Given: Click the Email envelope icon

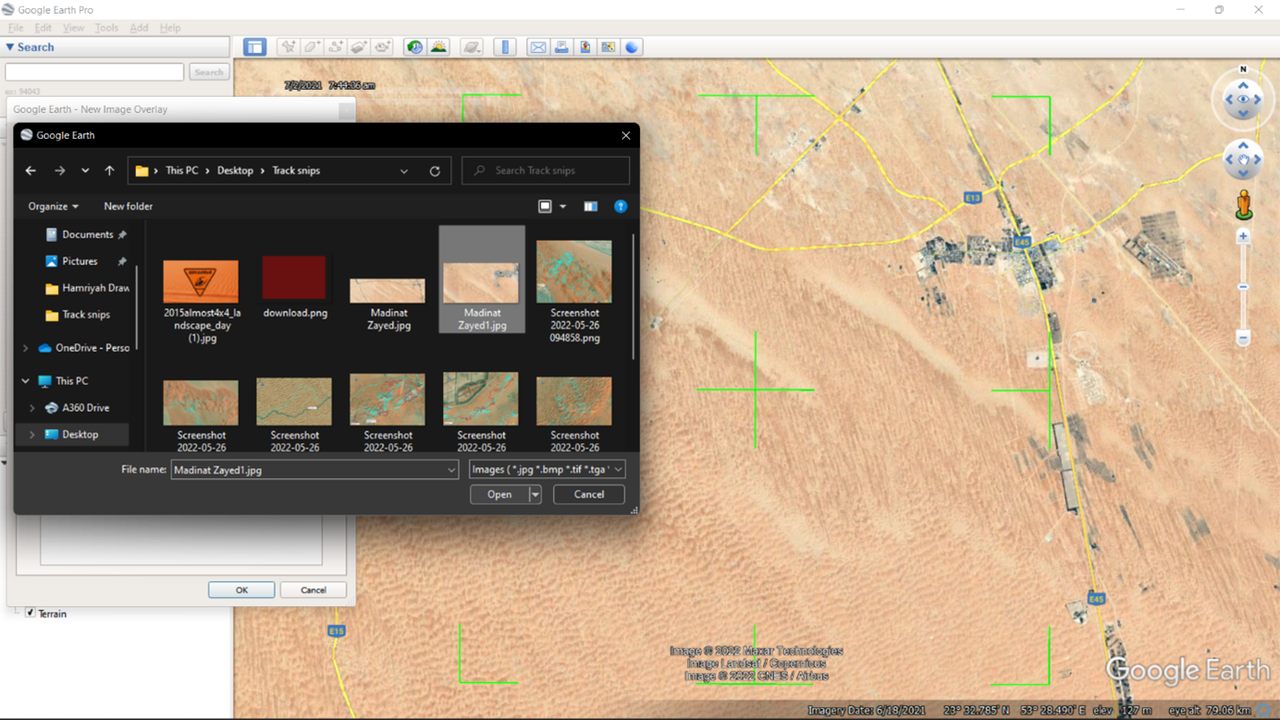Looking at the screenshot, I should coord(538,47).
